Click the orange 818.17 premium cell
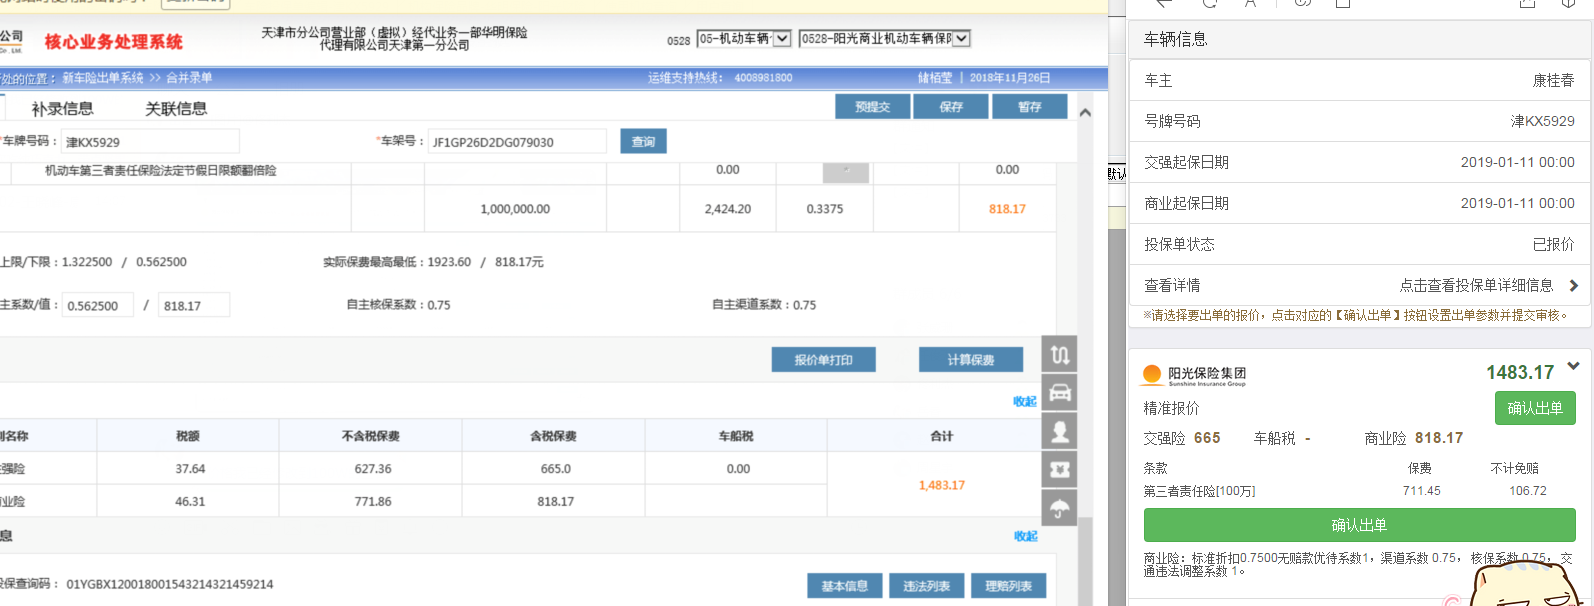The height and width of the screenshot is (606, 1594). [1007, 209]
